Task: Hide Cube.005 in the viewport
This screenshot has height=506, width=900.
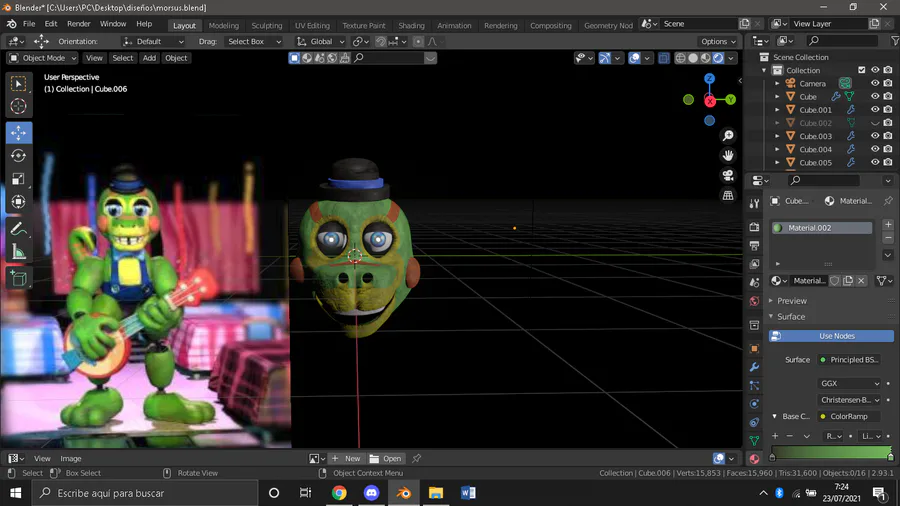Action: [x=875, y=162]
